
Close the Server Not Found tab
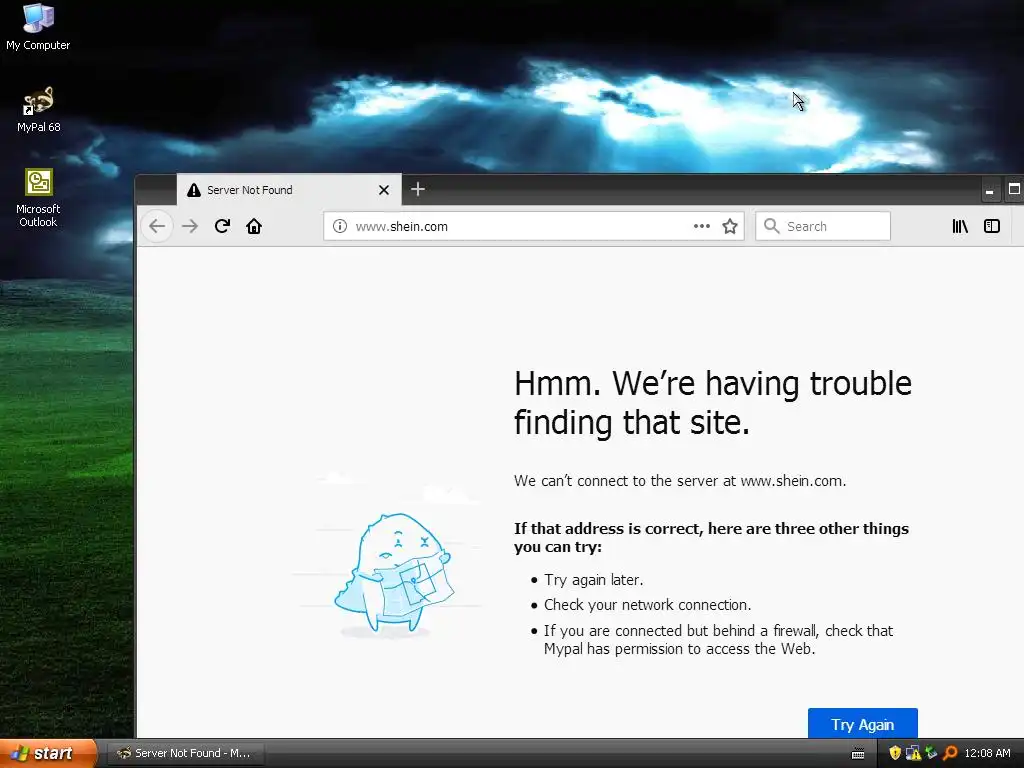point(384,190)
